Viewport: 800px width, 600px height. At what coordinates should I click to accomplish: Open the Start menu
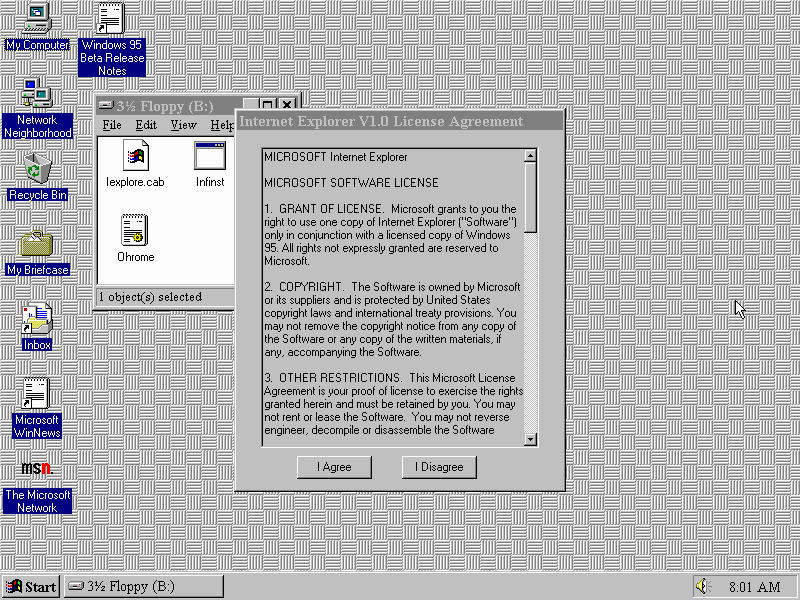[x=31, y=586]
